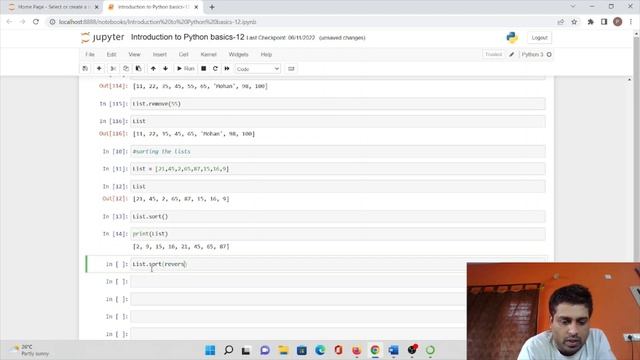Screen dimensions: 640x360
Task: Open Windows taskbar Search
Action: click(x=229, y=350)
